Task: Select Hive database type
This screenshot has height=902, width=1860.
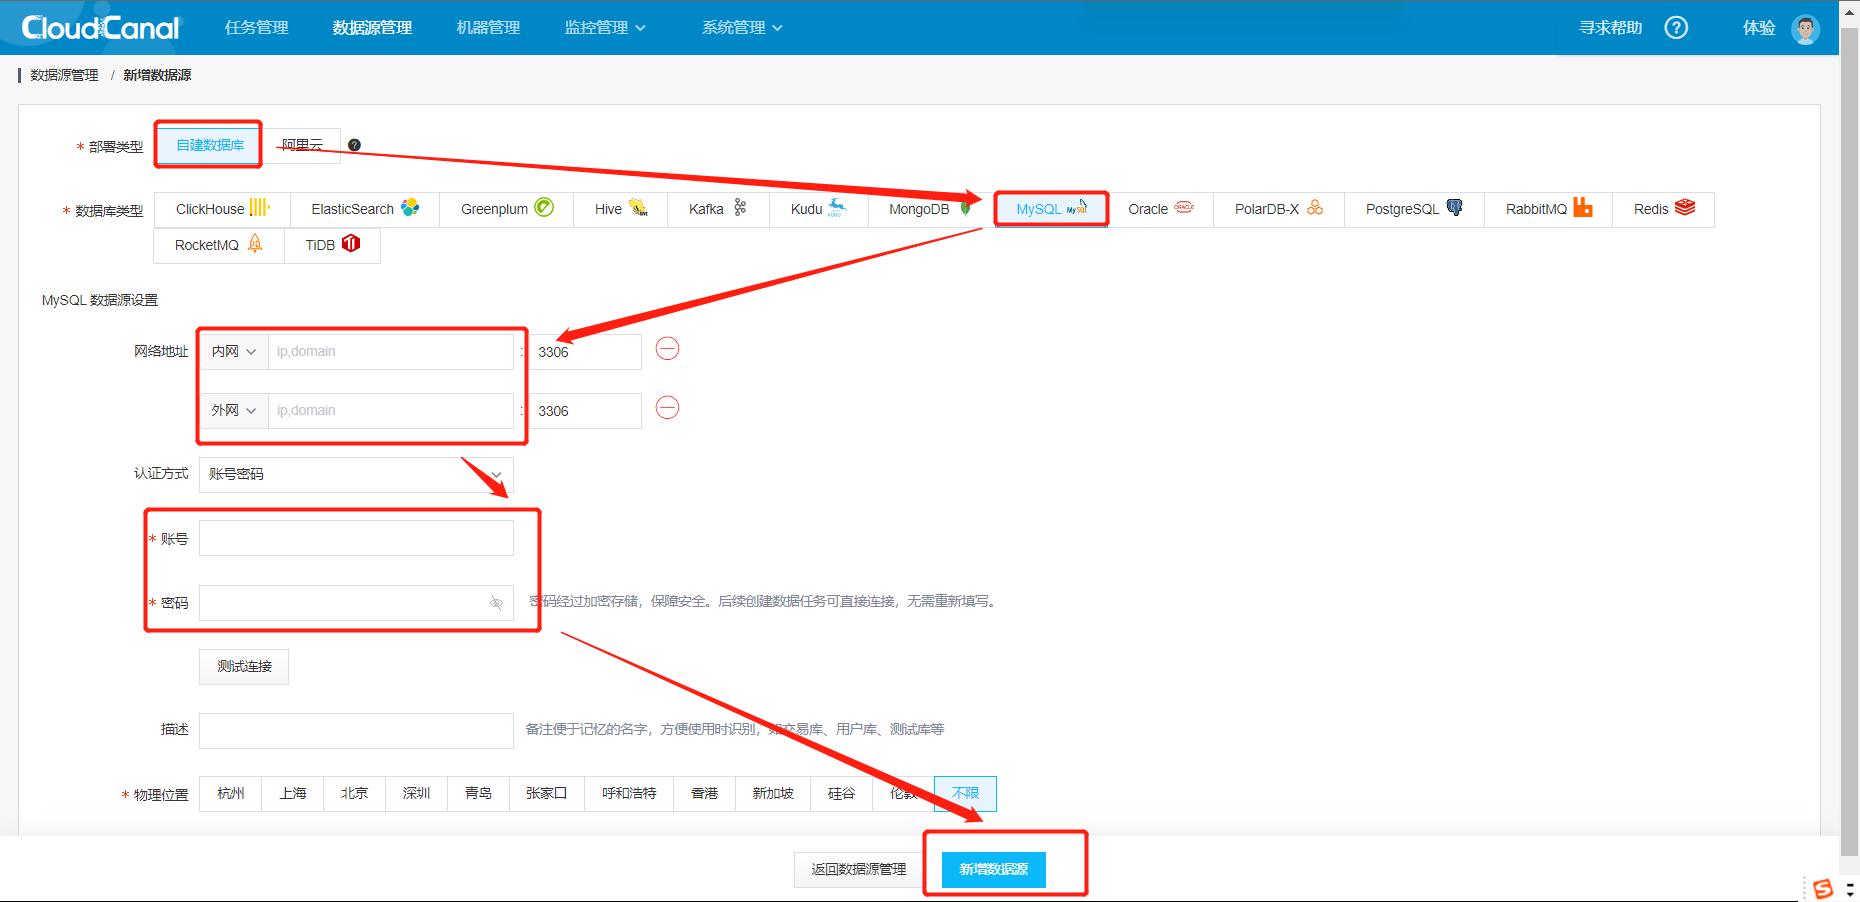Action: click(621, 209)
